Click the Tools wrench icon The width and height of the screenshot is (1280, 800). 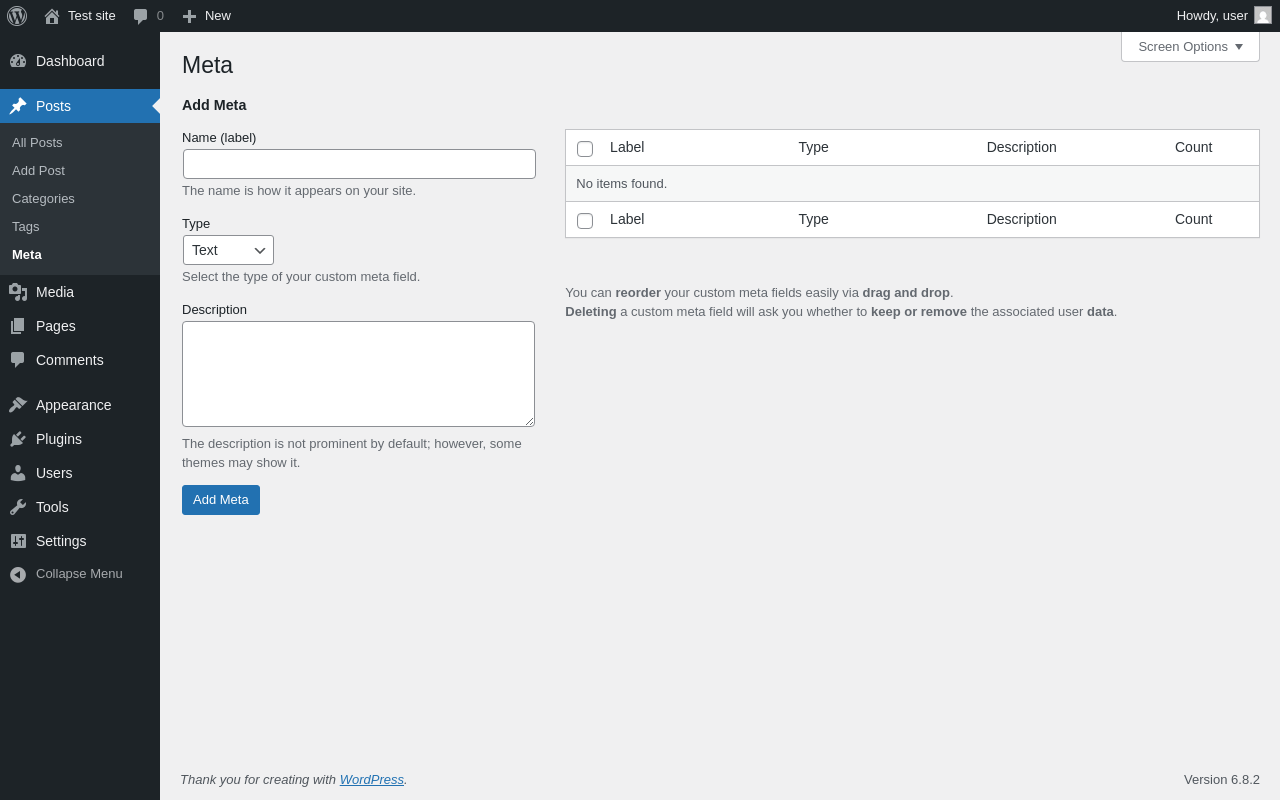[x=18, y=507]
